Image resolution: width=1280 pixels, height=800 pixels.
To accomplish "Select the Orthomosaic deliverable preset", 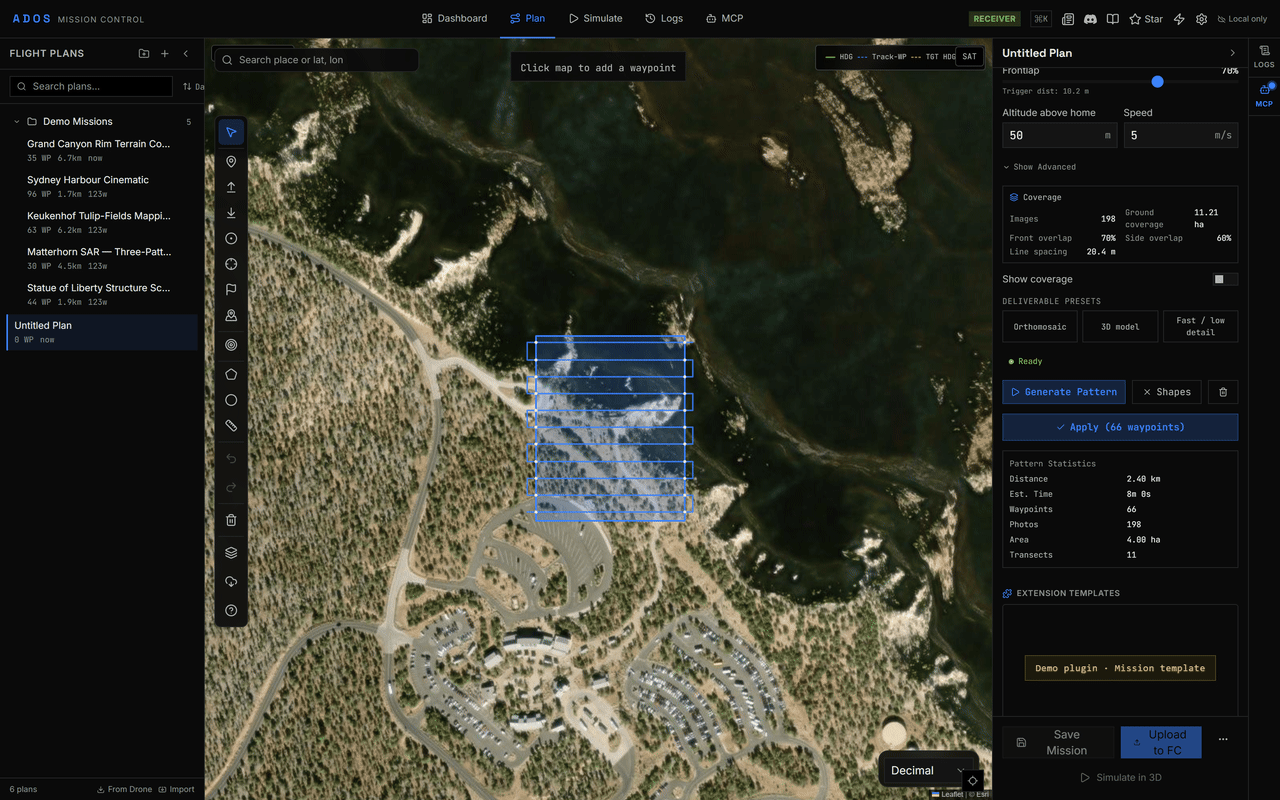I will (1040, 326).
